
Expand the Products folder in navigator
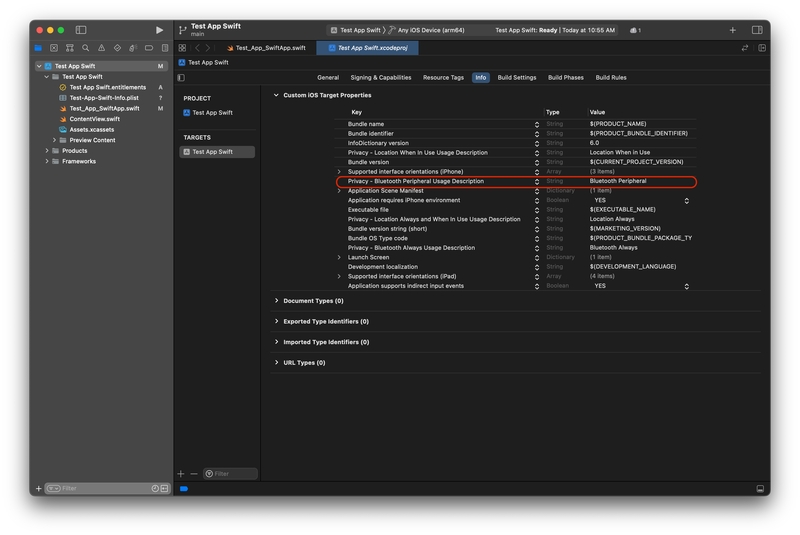[47, 151]
